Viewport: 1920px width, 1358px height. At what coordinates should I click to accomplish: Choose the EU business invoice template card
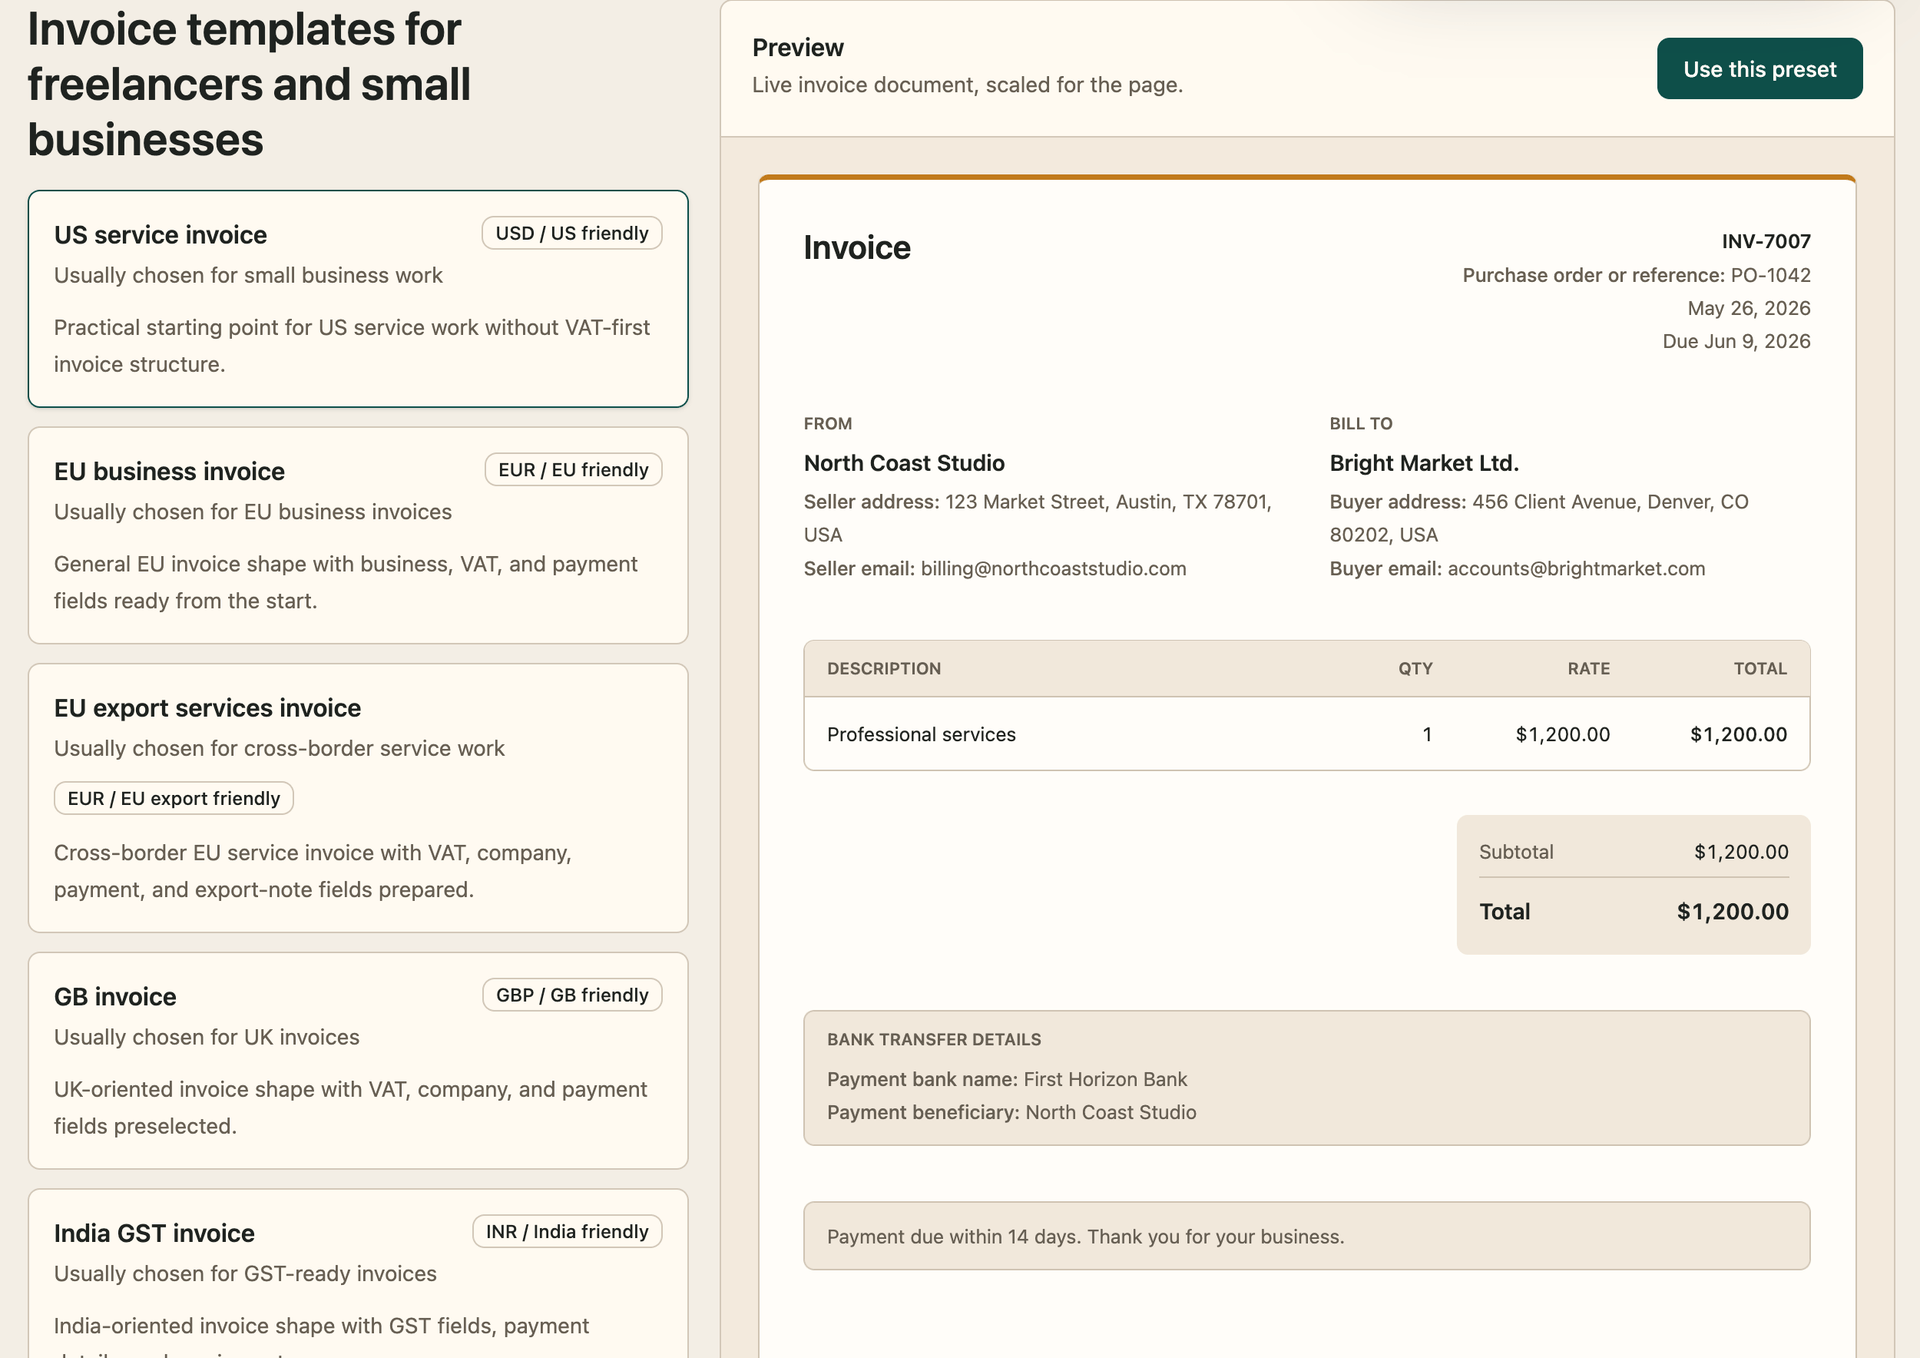(x=358, y=535)
